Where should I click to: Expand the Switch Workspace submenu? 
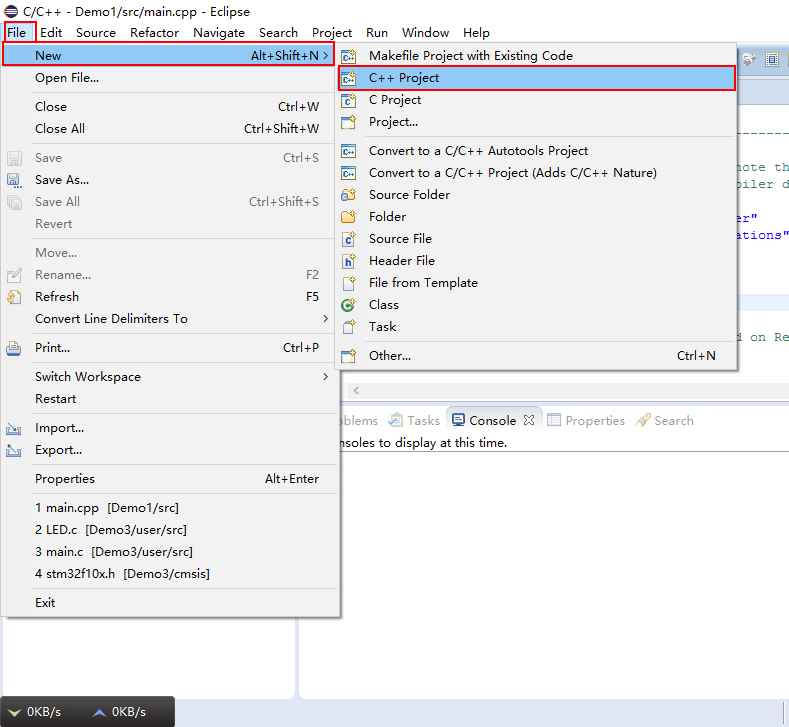point(326,377)
